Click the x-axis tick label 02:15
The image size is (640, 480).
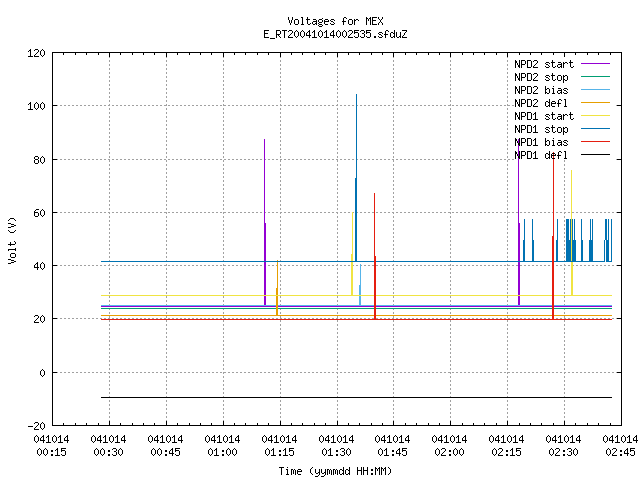coord(507,452)
